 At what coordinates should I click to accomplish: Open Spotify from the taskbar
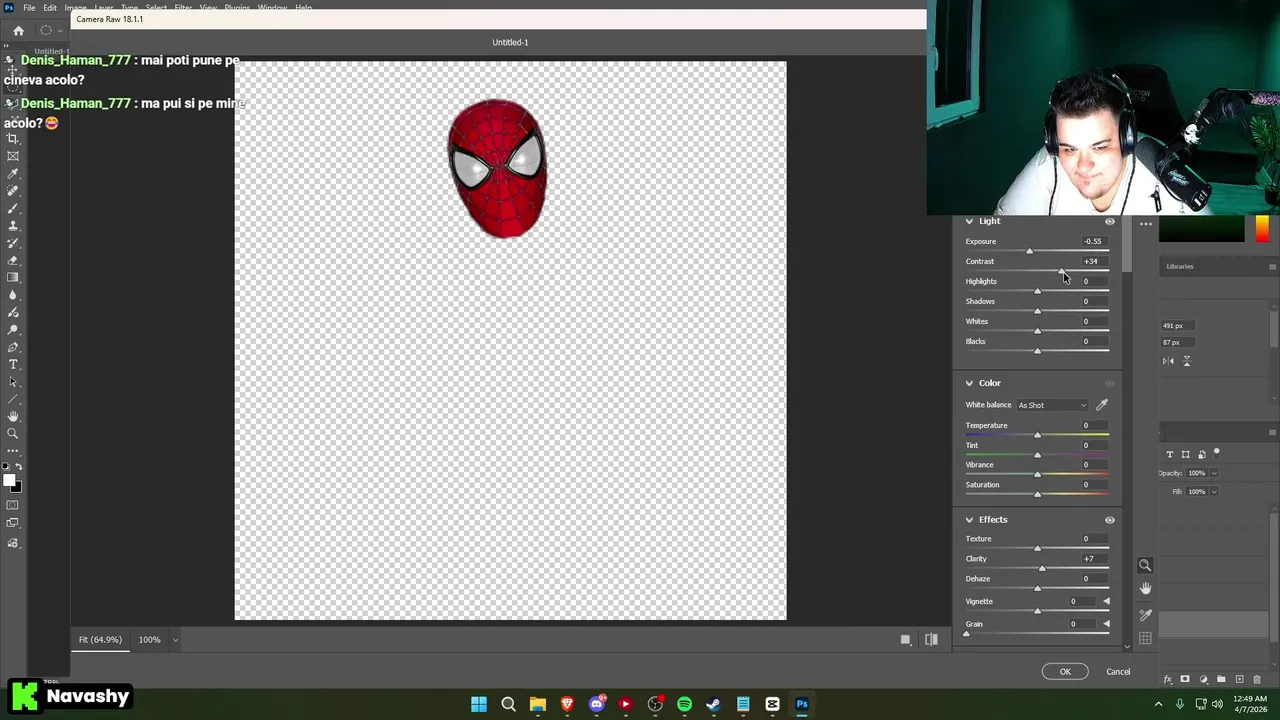tap(684, 704)
